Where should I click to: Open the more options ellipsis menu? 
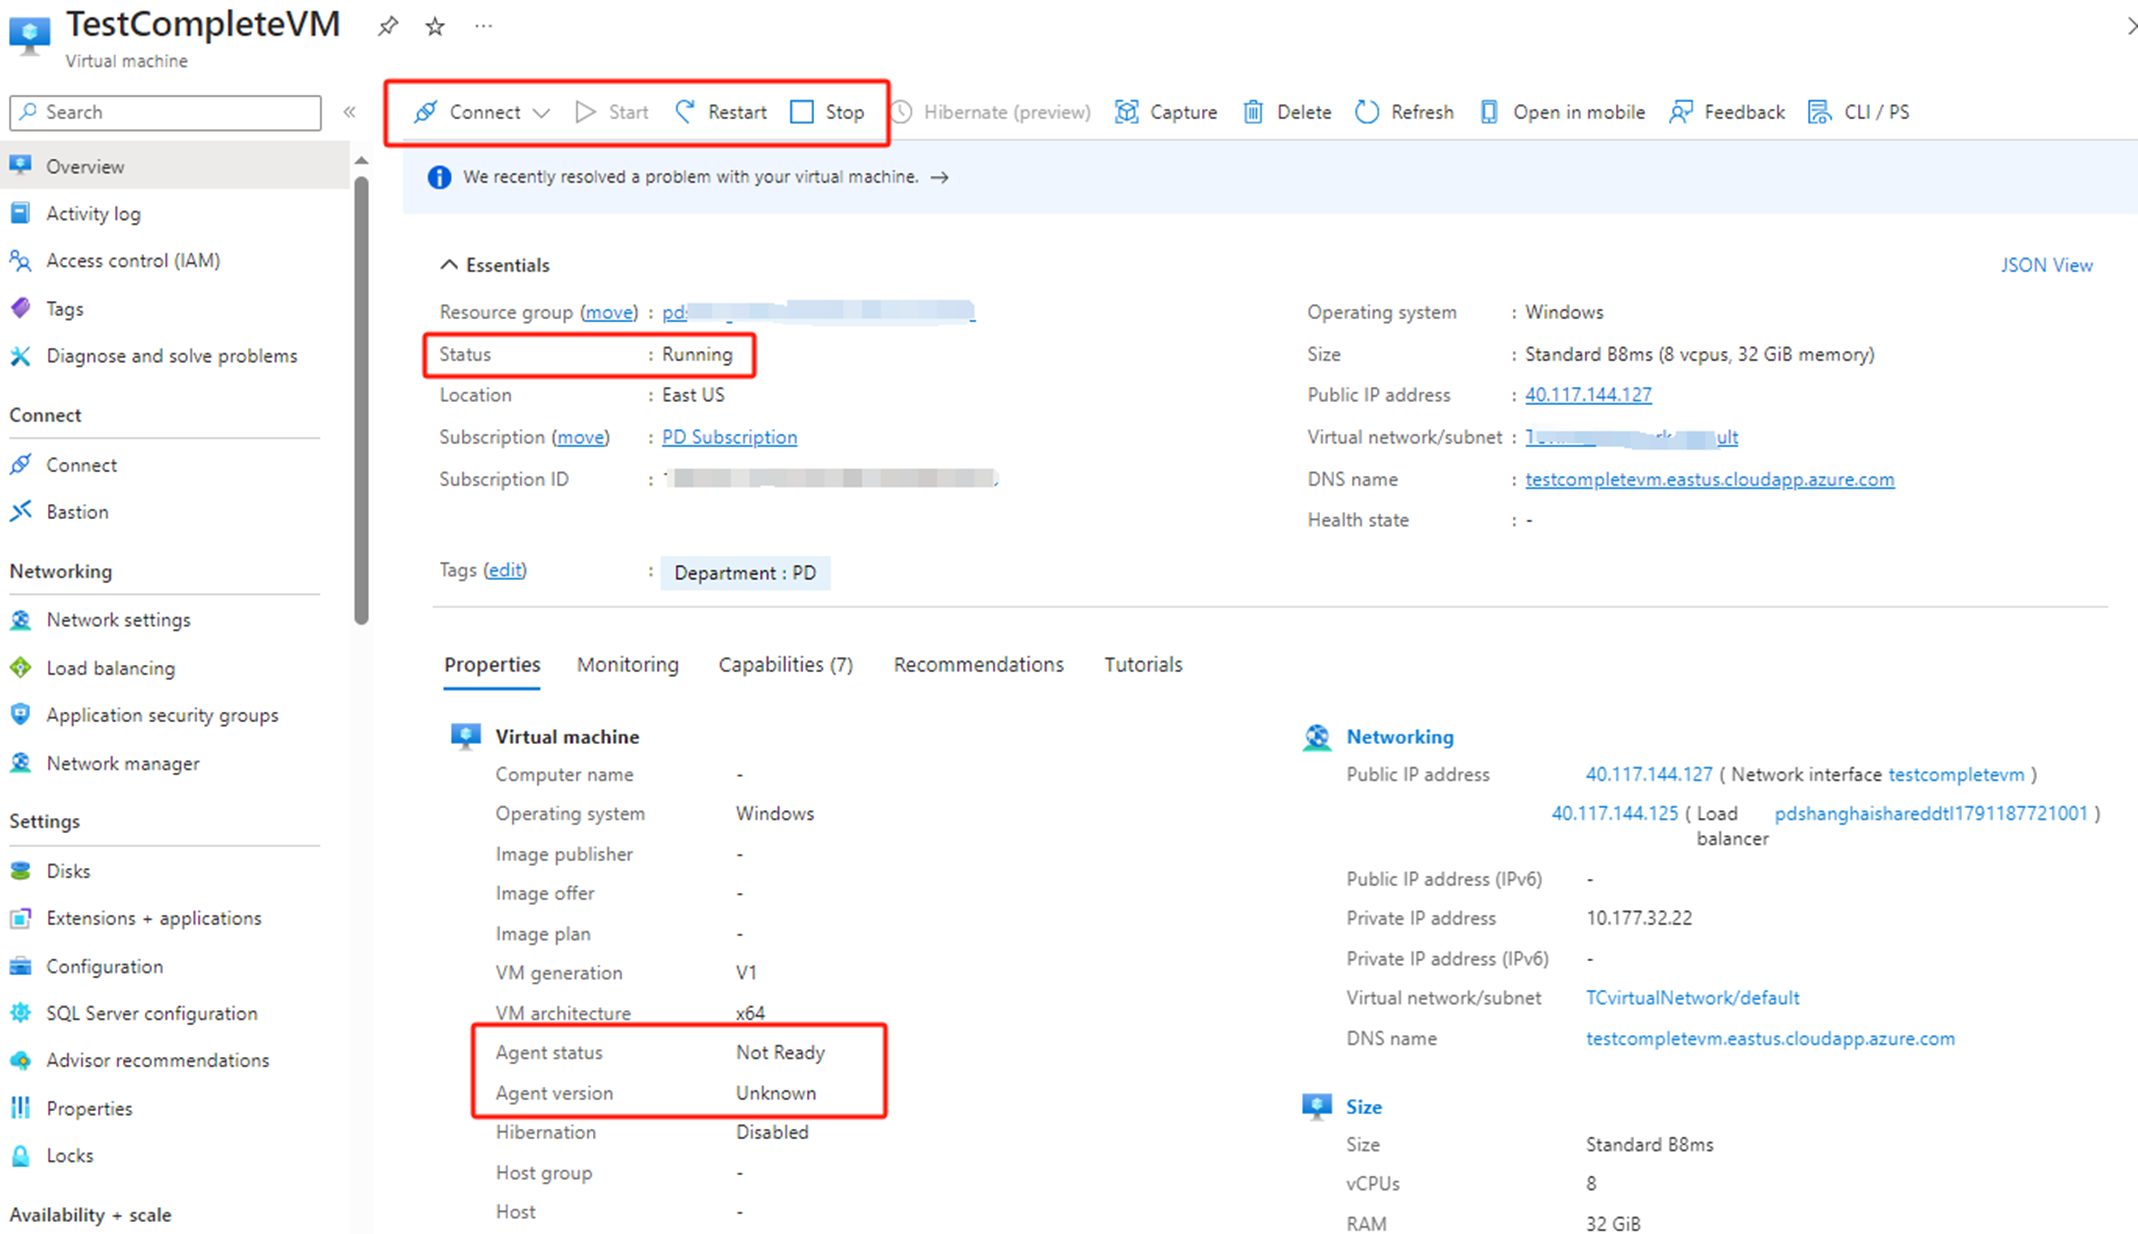click(x=484, y=26)
